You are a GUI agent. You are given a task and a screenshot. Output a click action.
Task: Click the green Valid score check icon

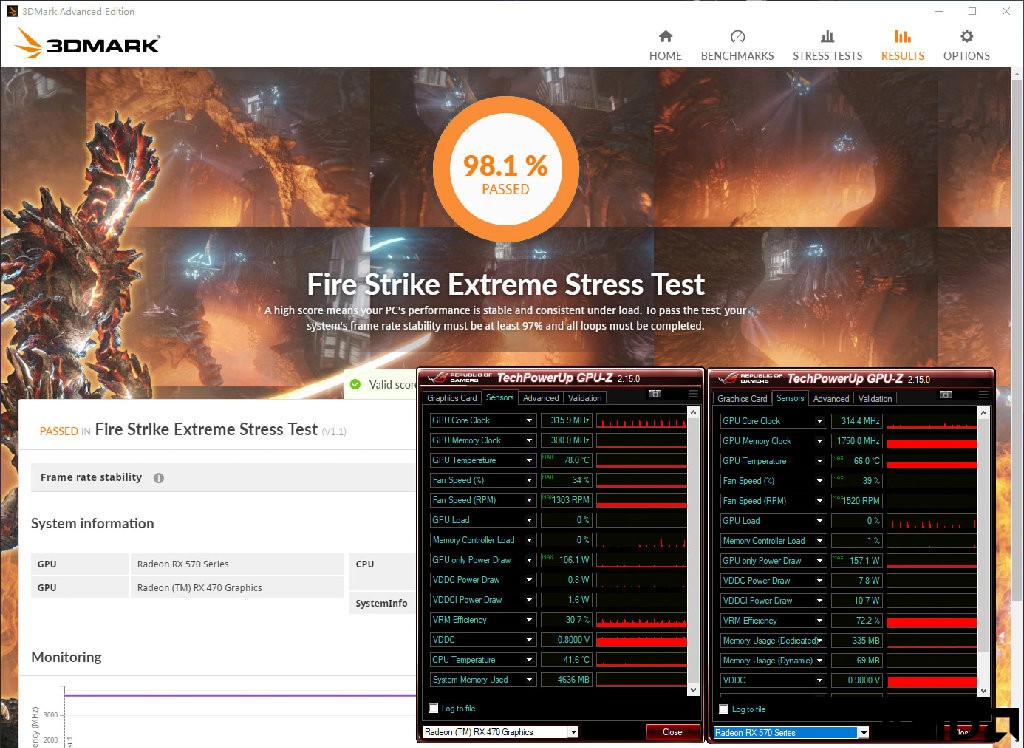pos(355,384)
